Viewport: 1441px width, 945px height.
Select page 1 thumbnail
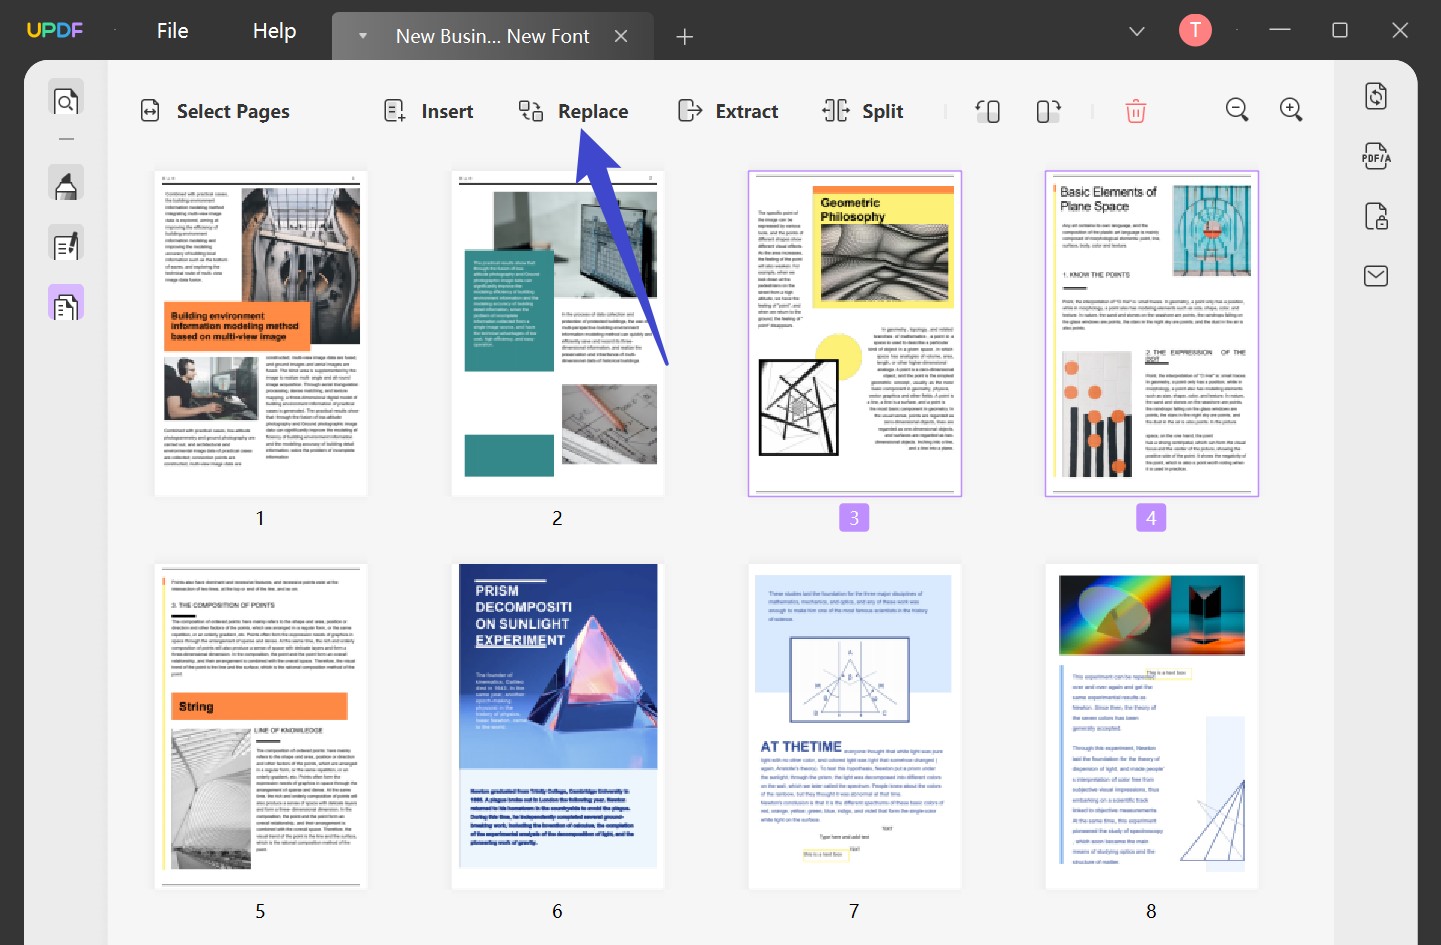pyautogui.click(x=260, y=333)
